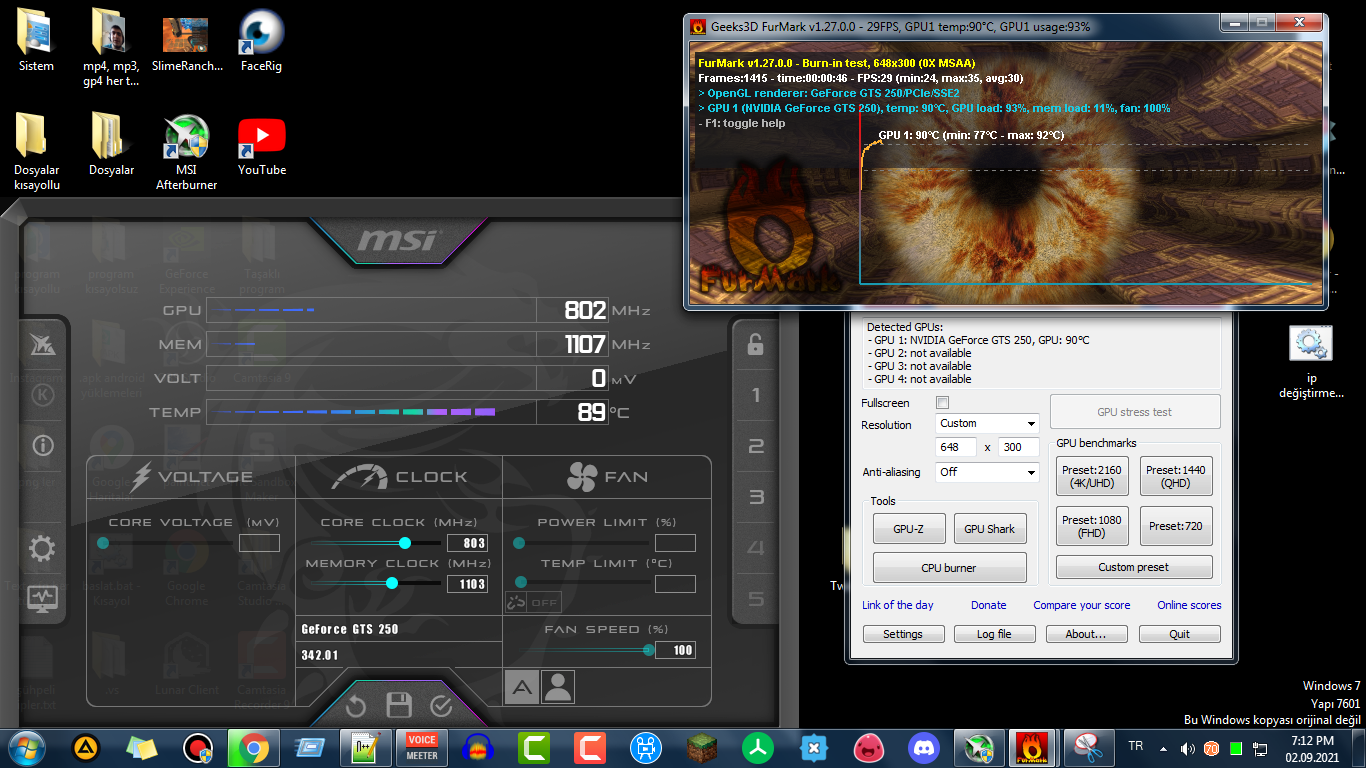Select Afterburner profile slot 3
This screenshot has height=768, width=1366.
click(756, 497)
